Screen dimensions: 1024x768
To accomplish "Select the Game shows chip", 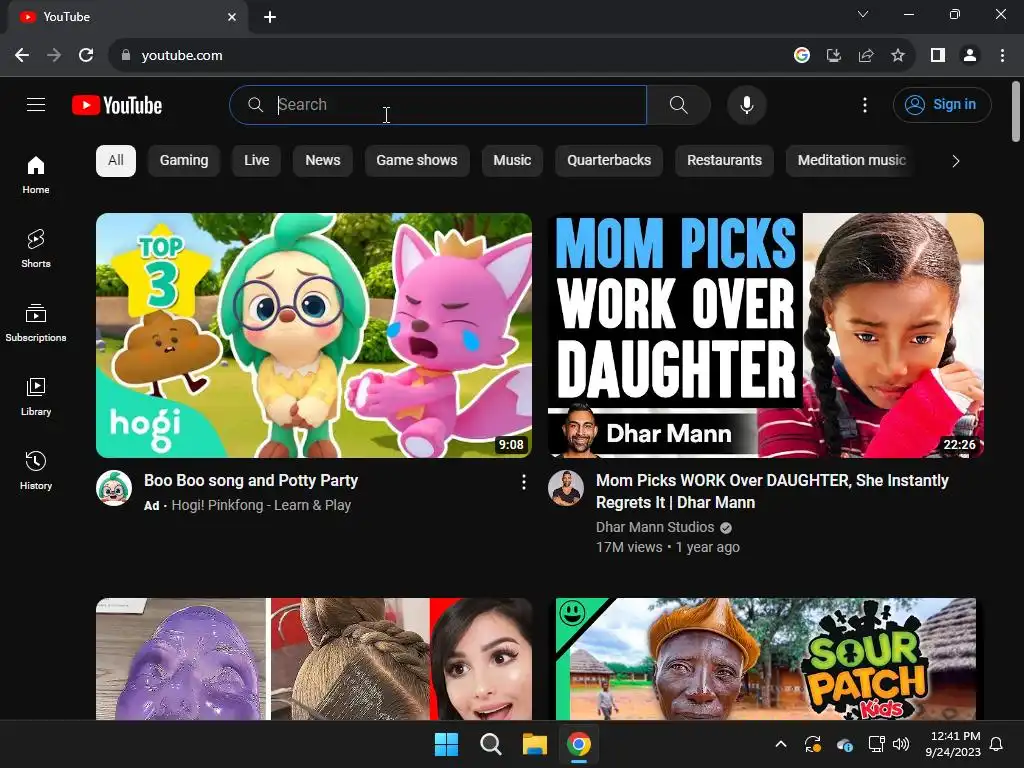I will click(417, 161).
